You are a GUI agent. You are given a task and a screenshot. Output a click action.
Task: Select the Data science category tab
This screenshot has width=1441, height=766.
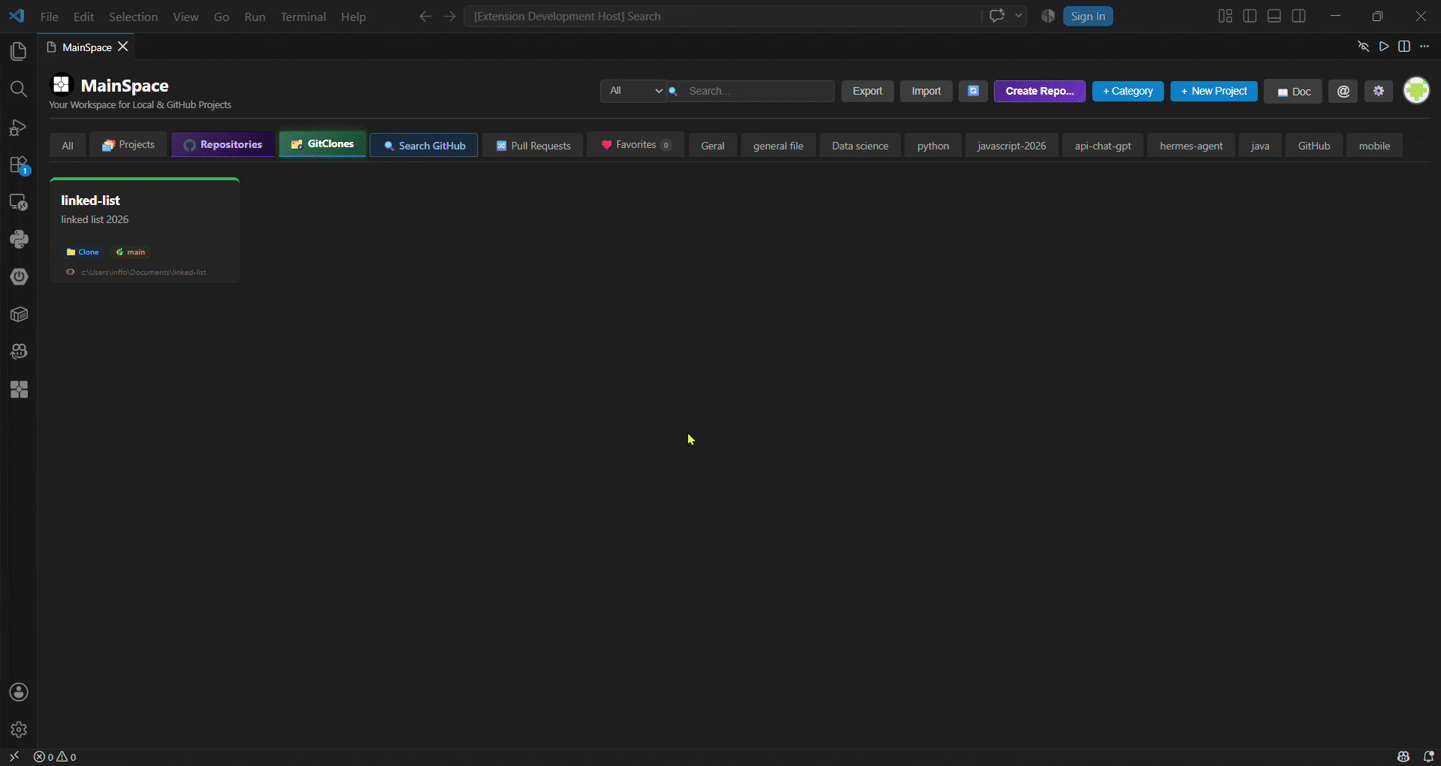860,146
